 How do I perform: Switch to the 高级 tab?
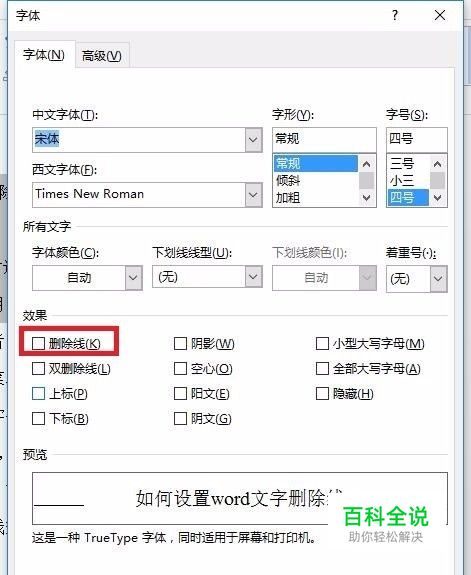tap(102, 56)
